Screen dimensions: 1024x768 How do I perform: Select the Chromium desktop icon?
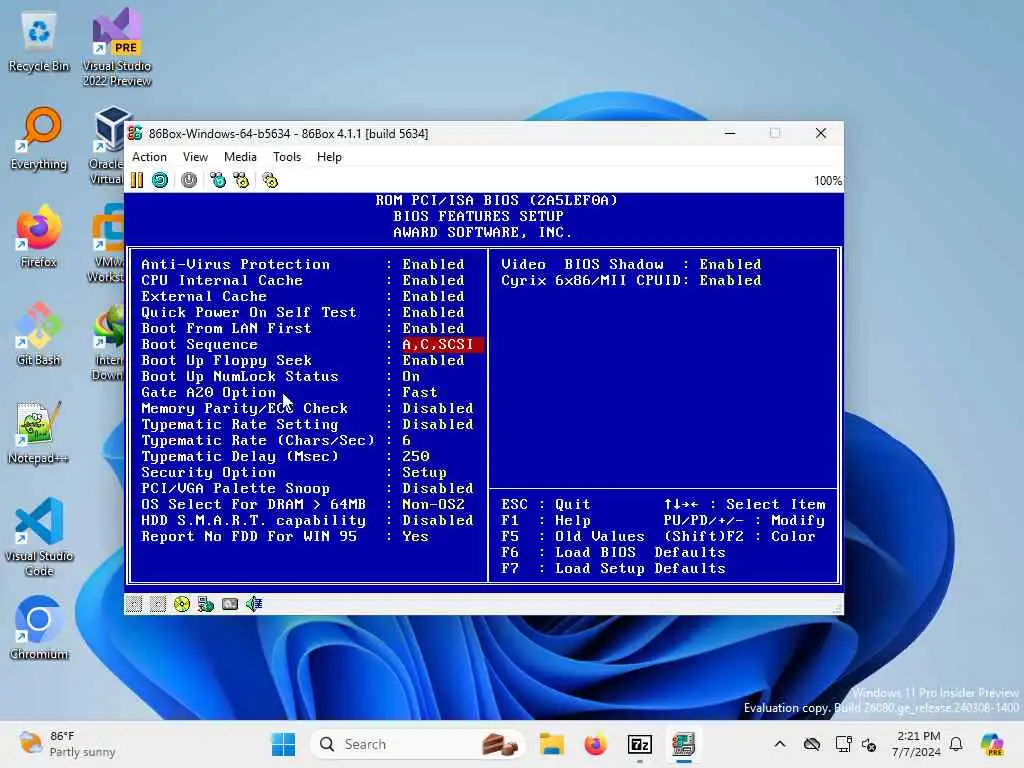point(39,628)
